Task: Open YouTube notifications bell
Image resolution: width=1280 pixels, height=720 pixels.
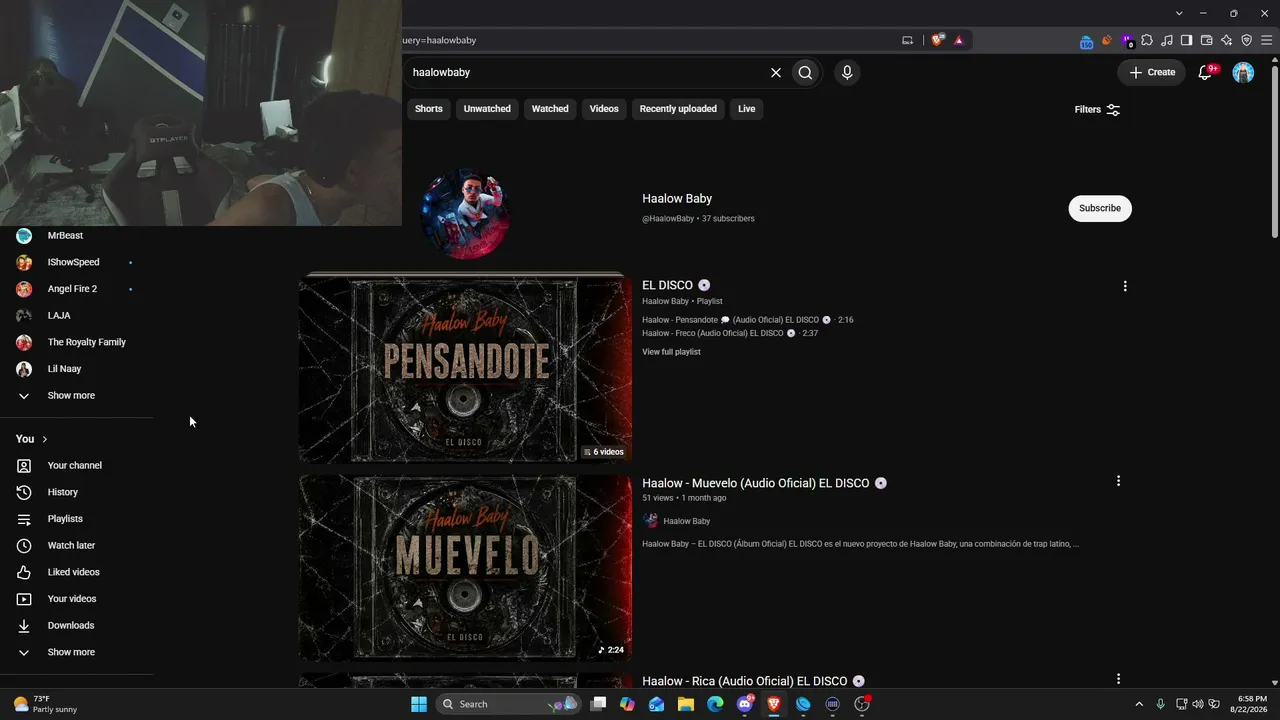Action: click(x=1205, y=72)
